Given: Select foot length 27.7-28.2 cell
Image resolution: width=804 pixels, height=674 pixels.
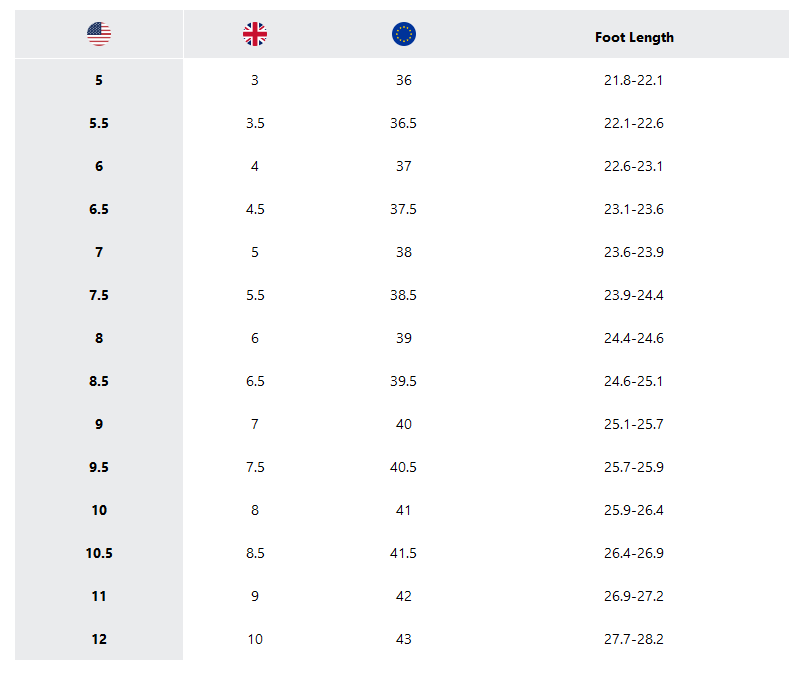Looking at the screenshot, I should point(634,639).
